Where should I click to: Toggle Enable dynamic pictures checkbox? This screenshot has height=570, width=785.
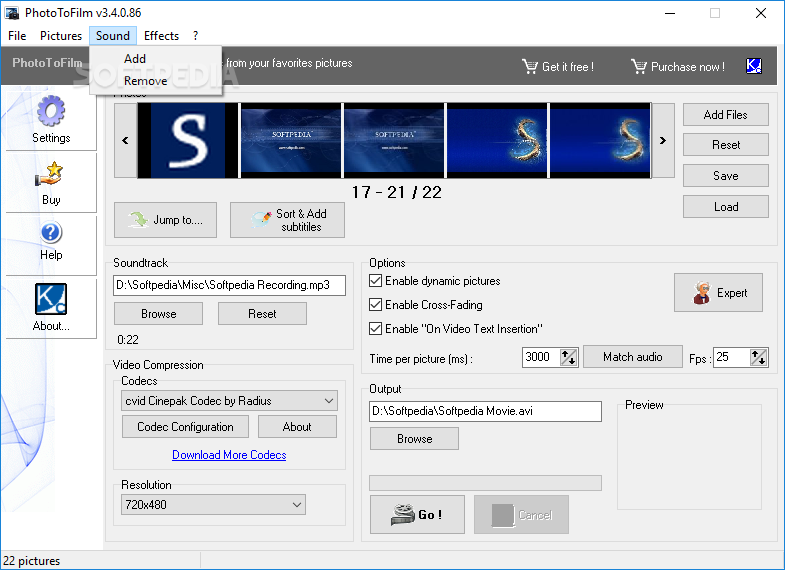(375, 281)
